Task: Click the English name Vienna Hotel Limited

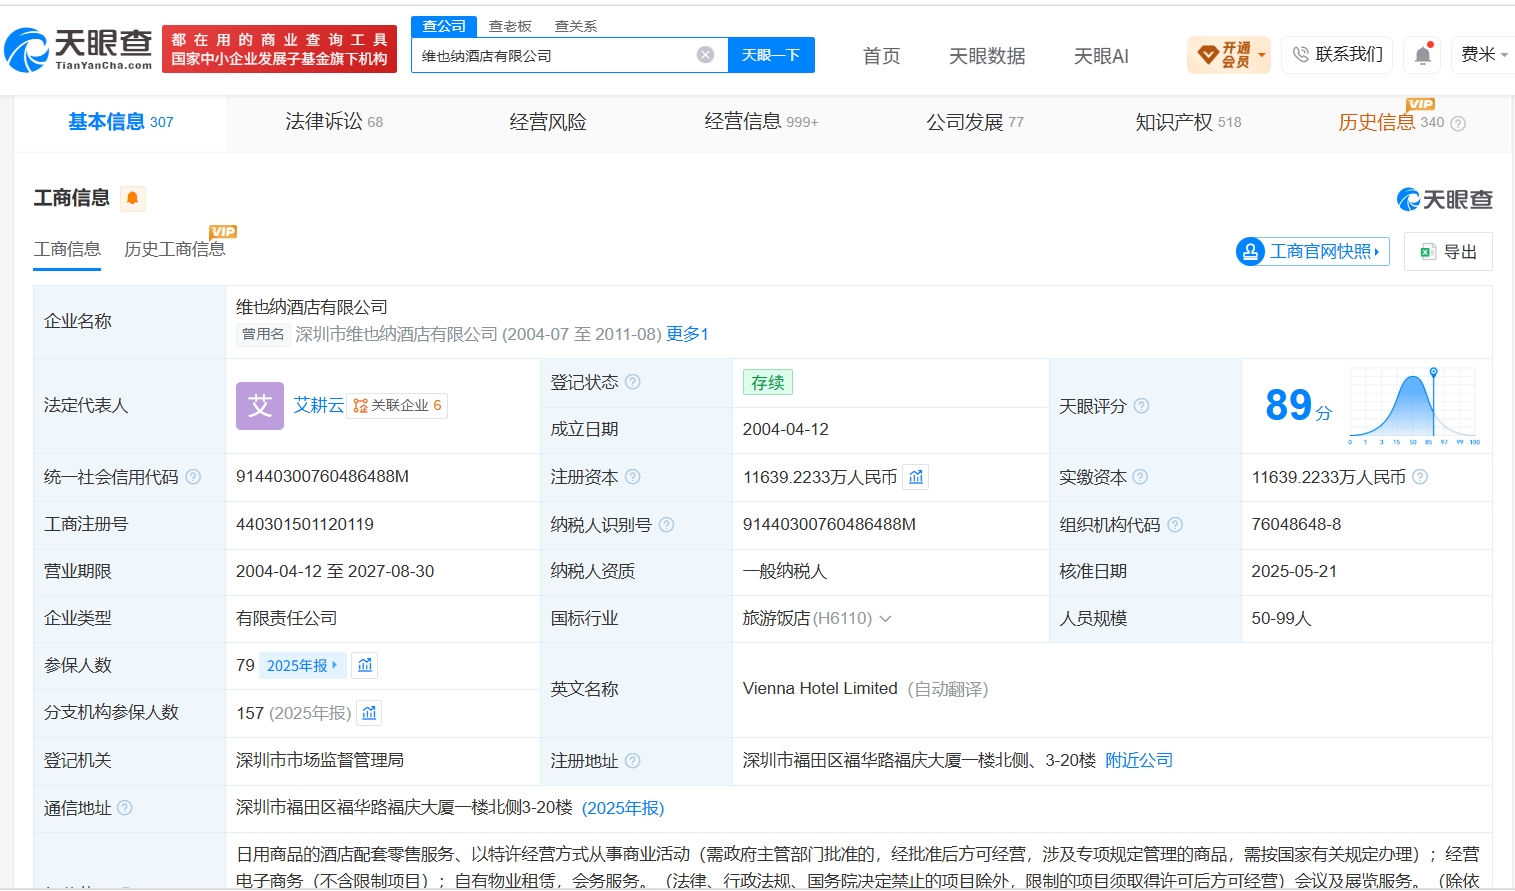Action: tap(820, 688)
